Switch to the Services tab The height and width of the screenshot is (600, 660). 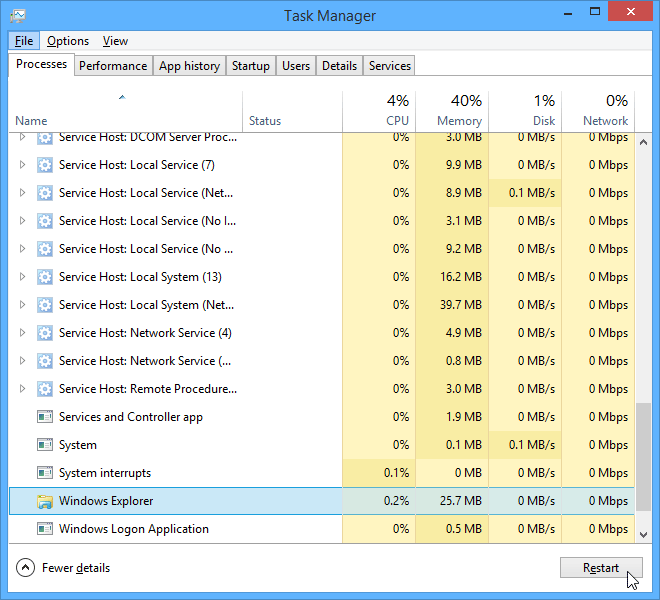coord(389,66)
